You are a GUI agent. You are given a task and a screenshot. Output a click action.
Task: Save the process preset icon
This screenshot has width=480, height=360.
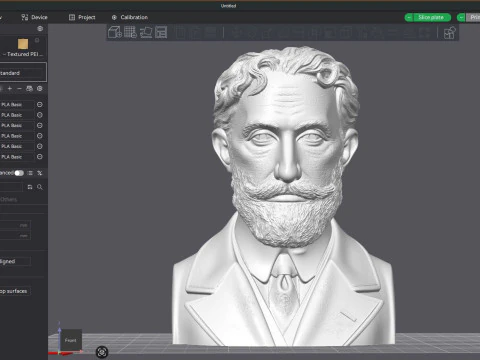coord(30,187)
